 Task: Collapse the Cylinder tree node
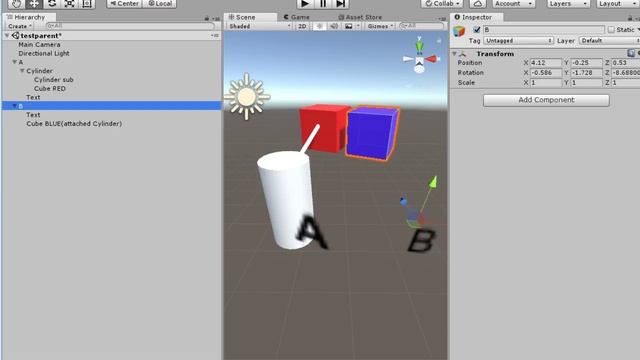pyautogui.click(x=22, y=71)
